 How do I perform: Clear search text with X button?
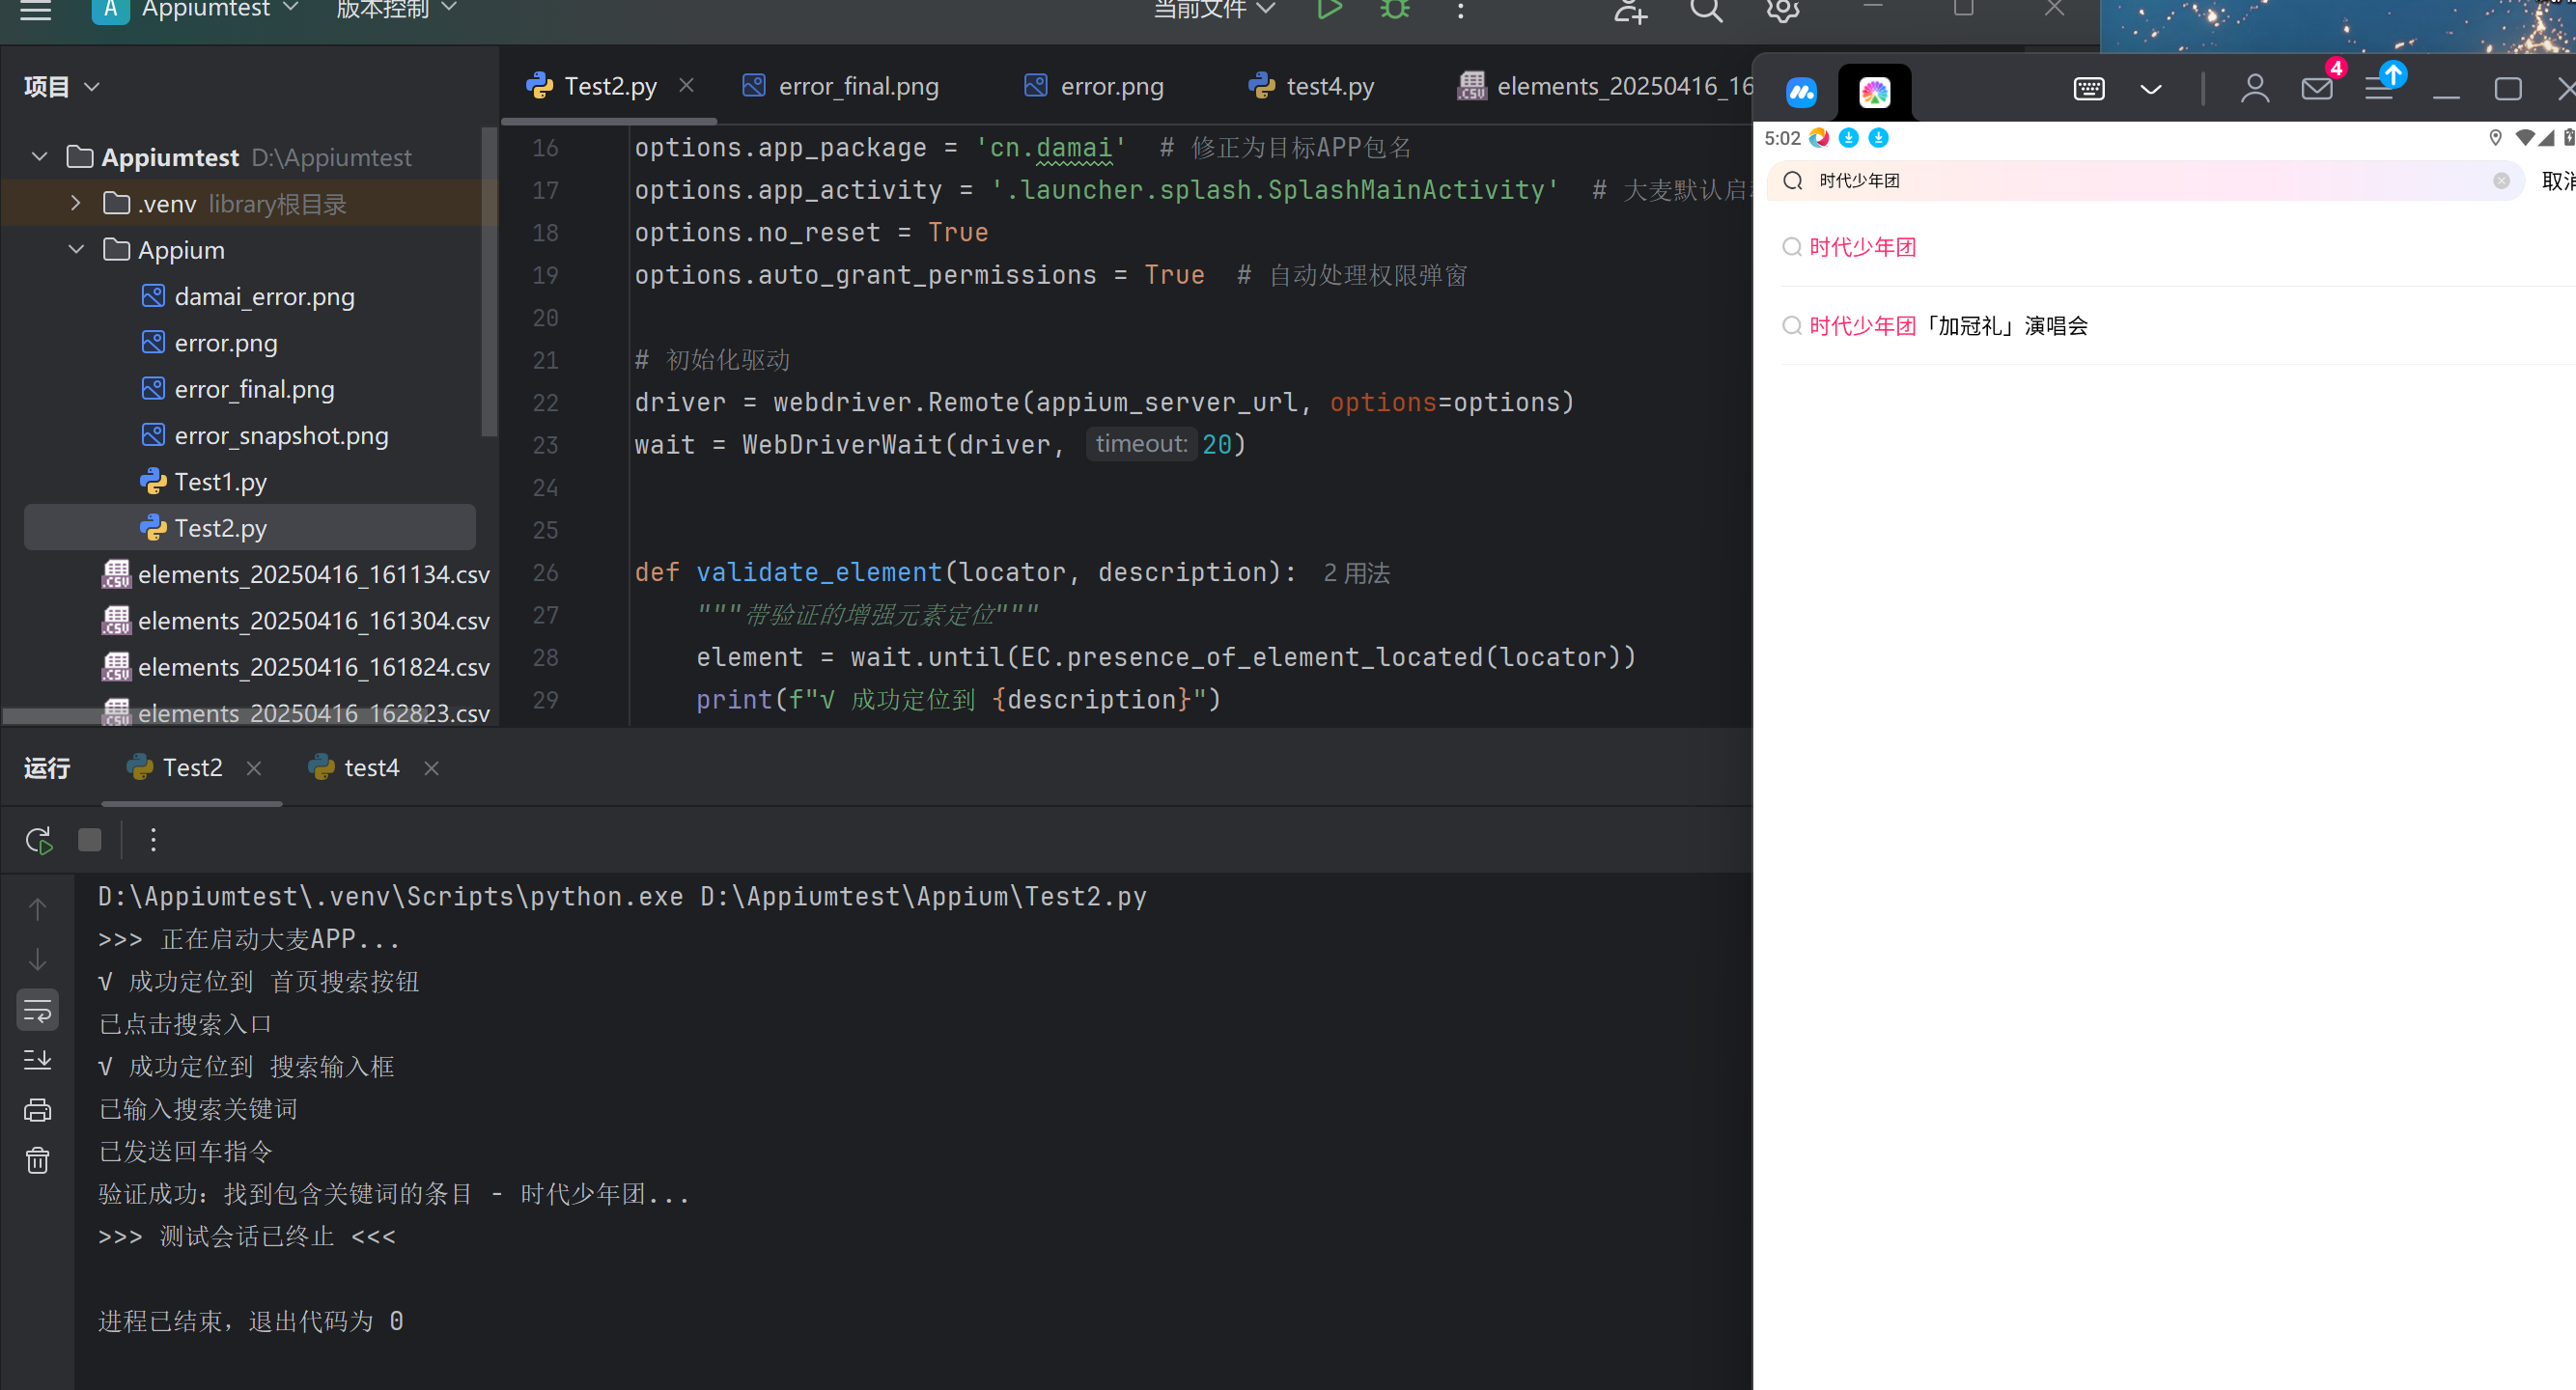pyautogui.click(x=2501, y=181)
